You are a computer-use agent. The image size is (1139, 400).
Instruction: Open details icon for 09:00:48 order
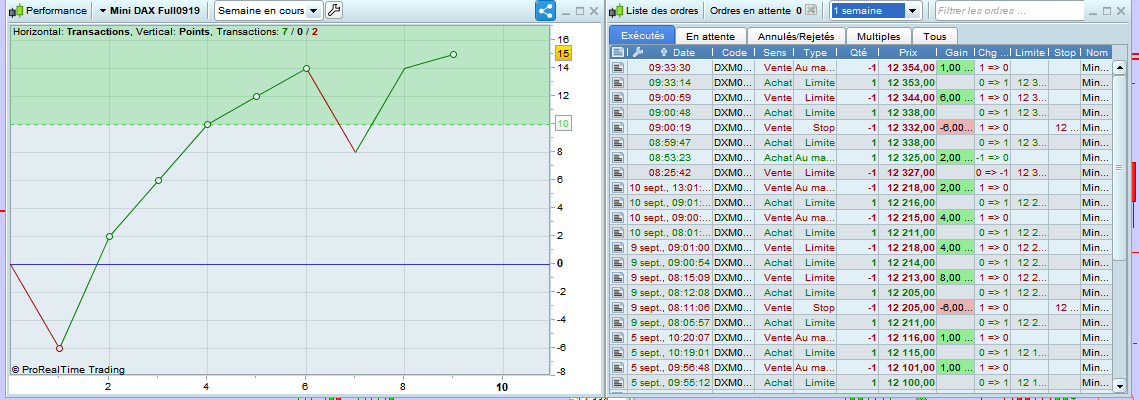(618, 113)
